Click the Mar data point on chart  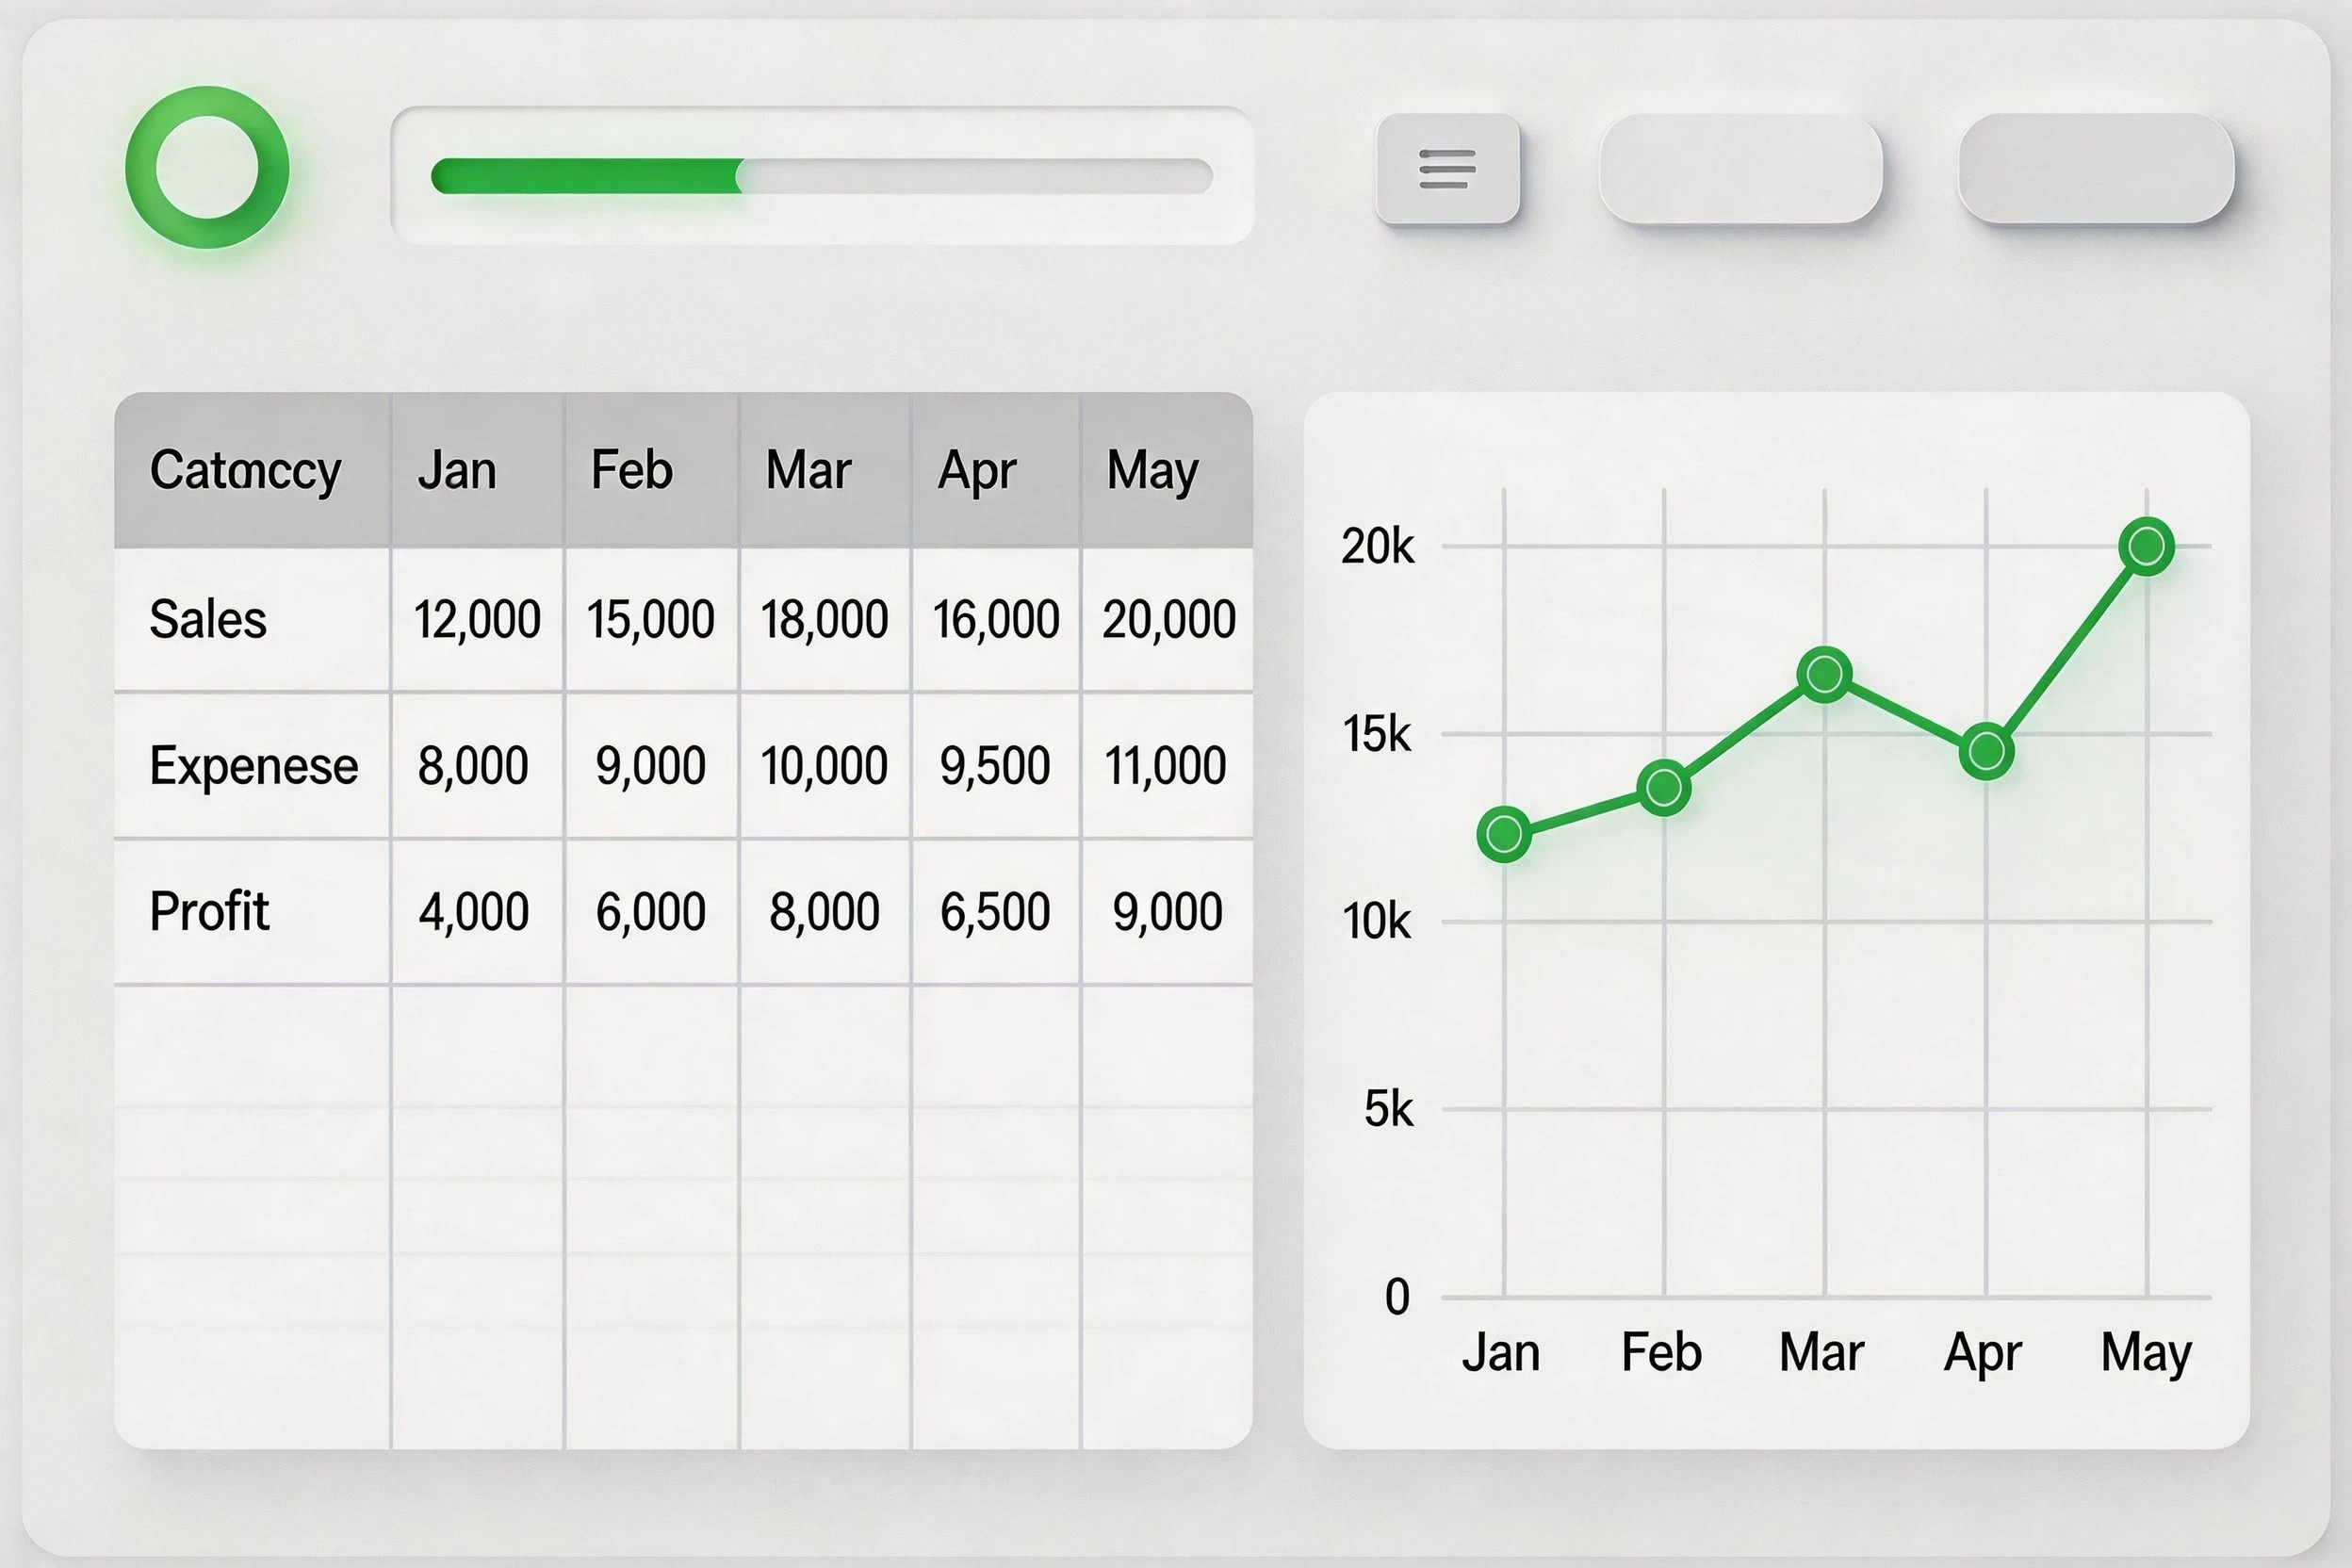click(x=1825, y=674)
